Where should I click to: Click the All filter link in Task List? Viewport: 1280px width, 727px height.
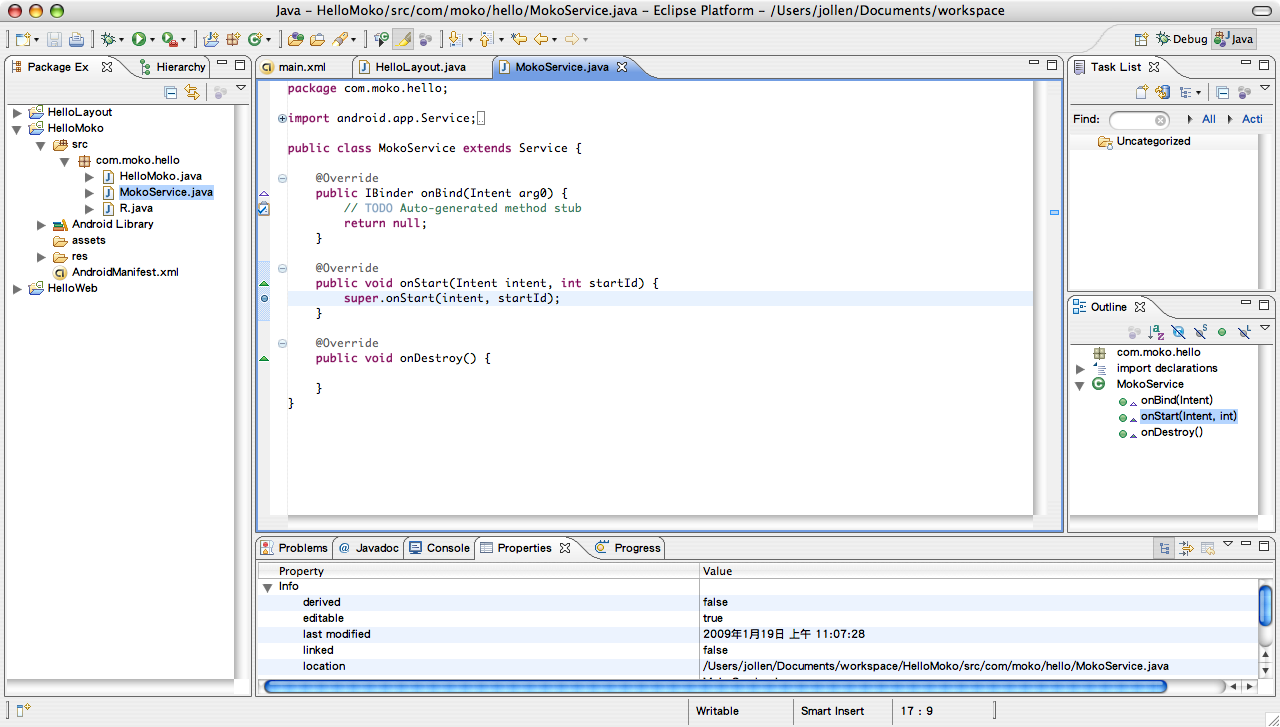(1209, 119)
